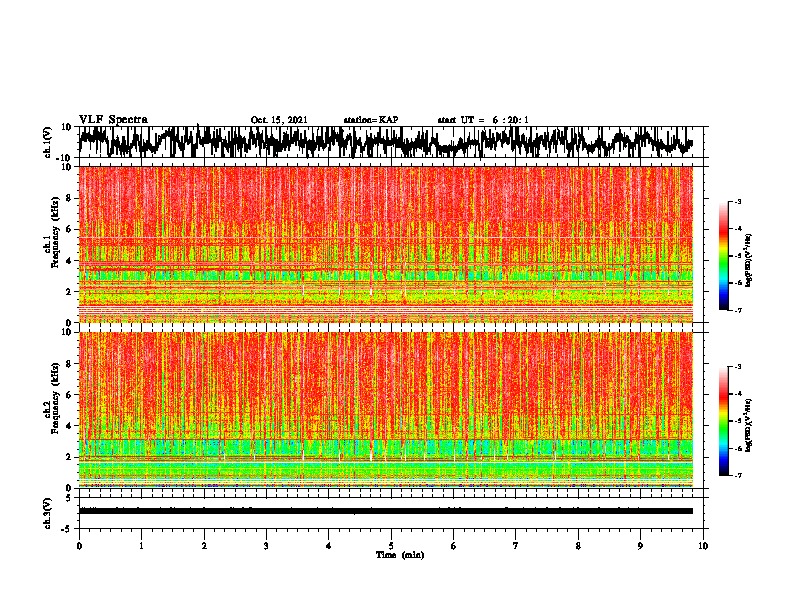The width and height of the screenshot is (792, 612).
Task: Click the ch.2 color bar unit label
Action: (x=749, y=425)
